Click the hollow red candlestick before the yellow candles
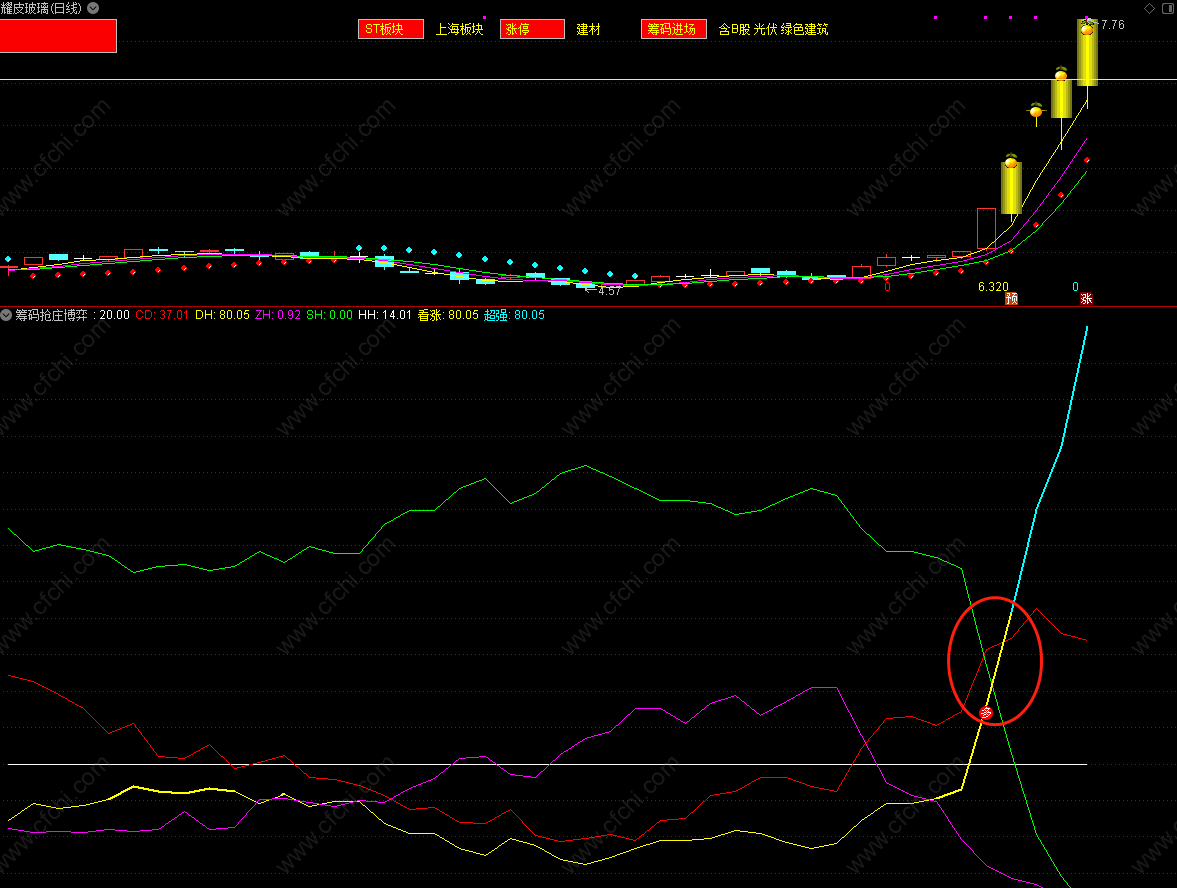The width and height of the screenshot is (1177, 888). point(986,228)
